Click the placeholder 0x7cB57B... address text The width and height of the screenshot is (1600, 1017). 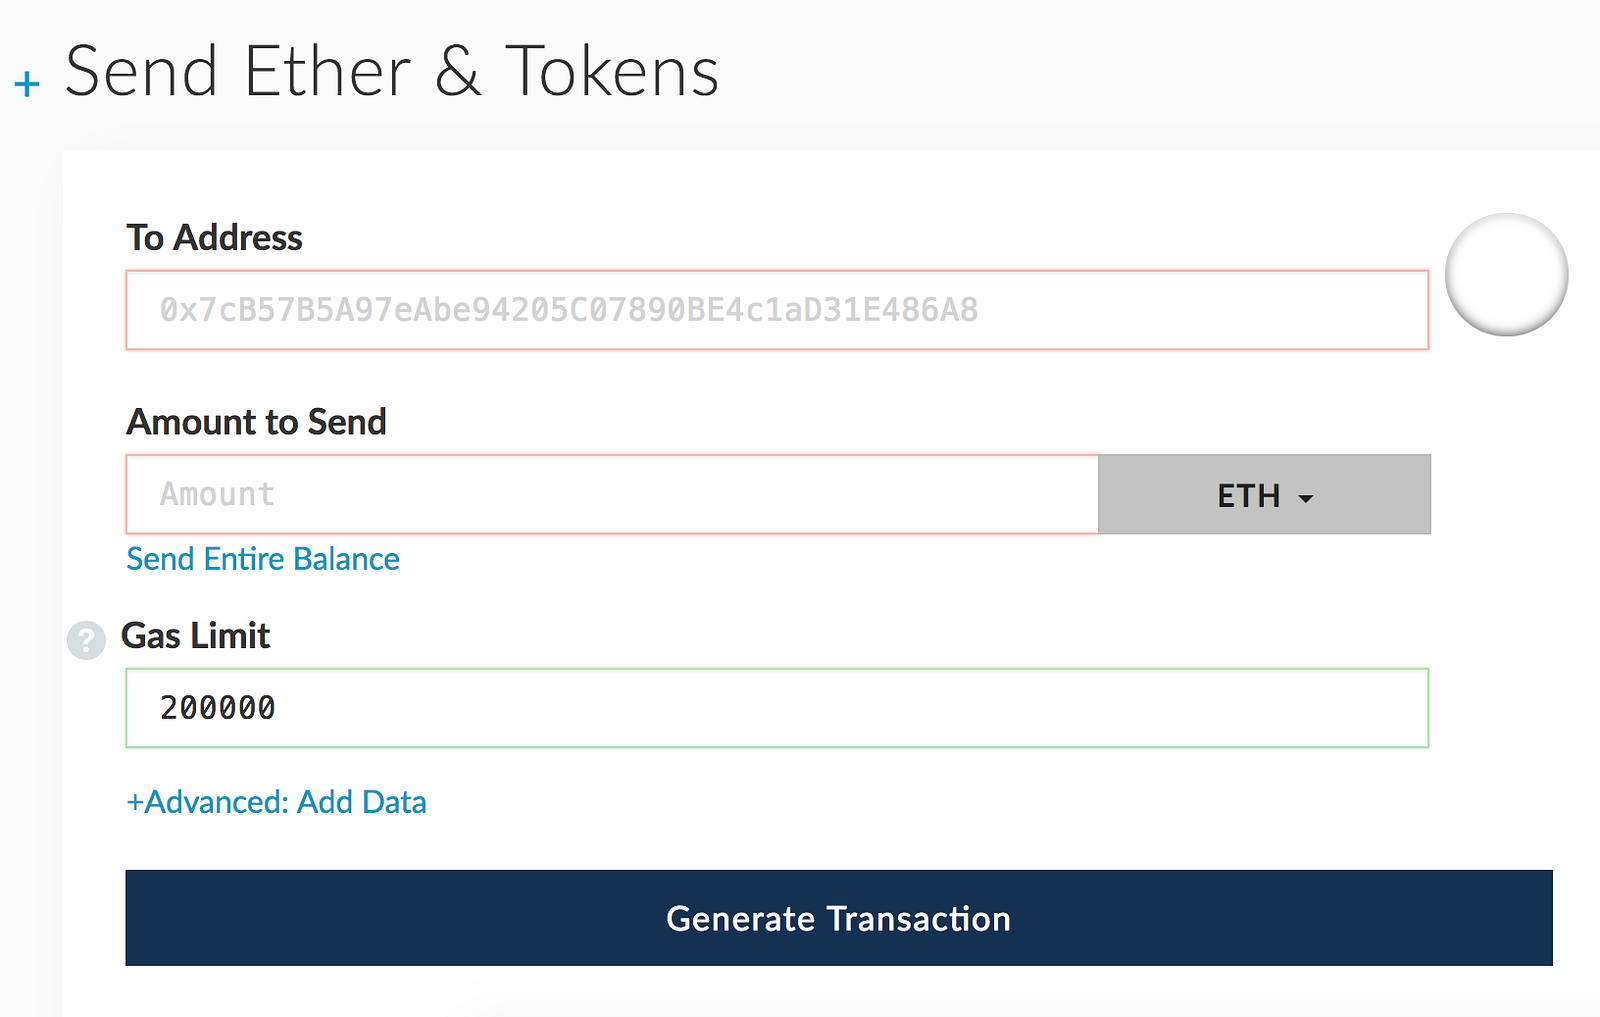tap(568, 310)
